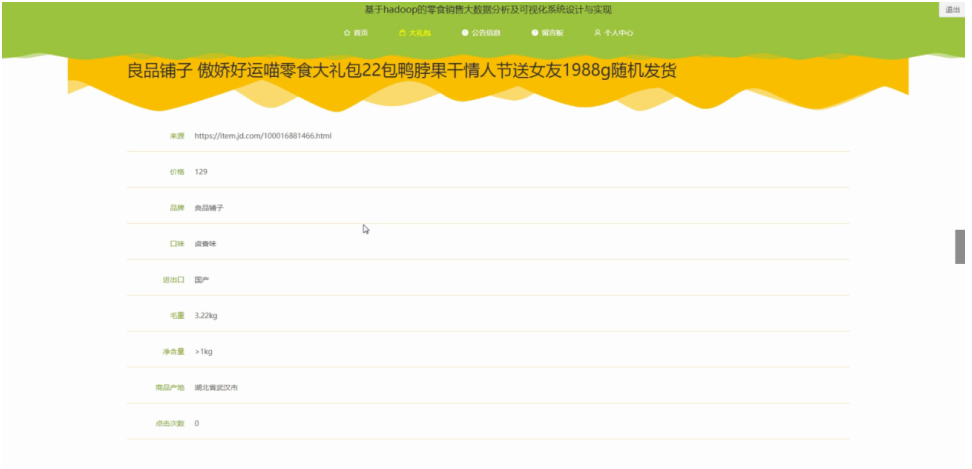Open the 公告信息 navigation item

click(481, 33)
